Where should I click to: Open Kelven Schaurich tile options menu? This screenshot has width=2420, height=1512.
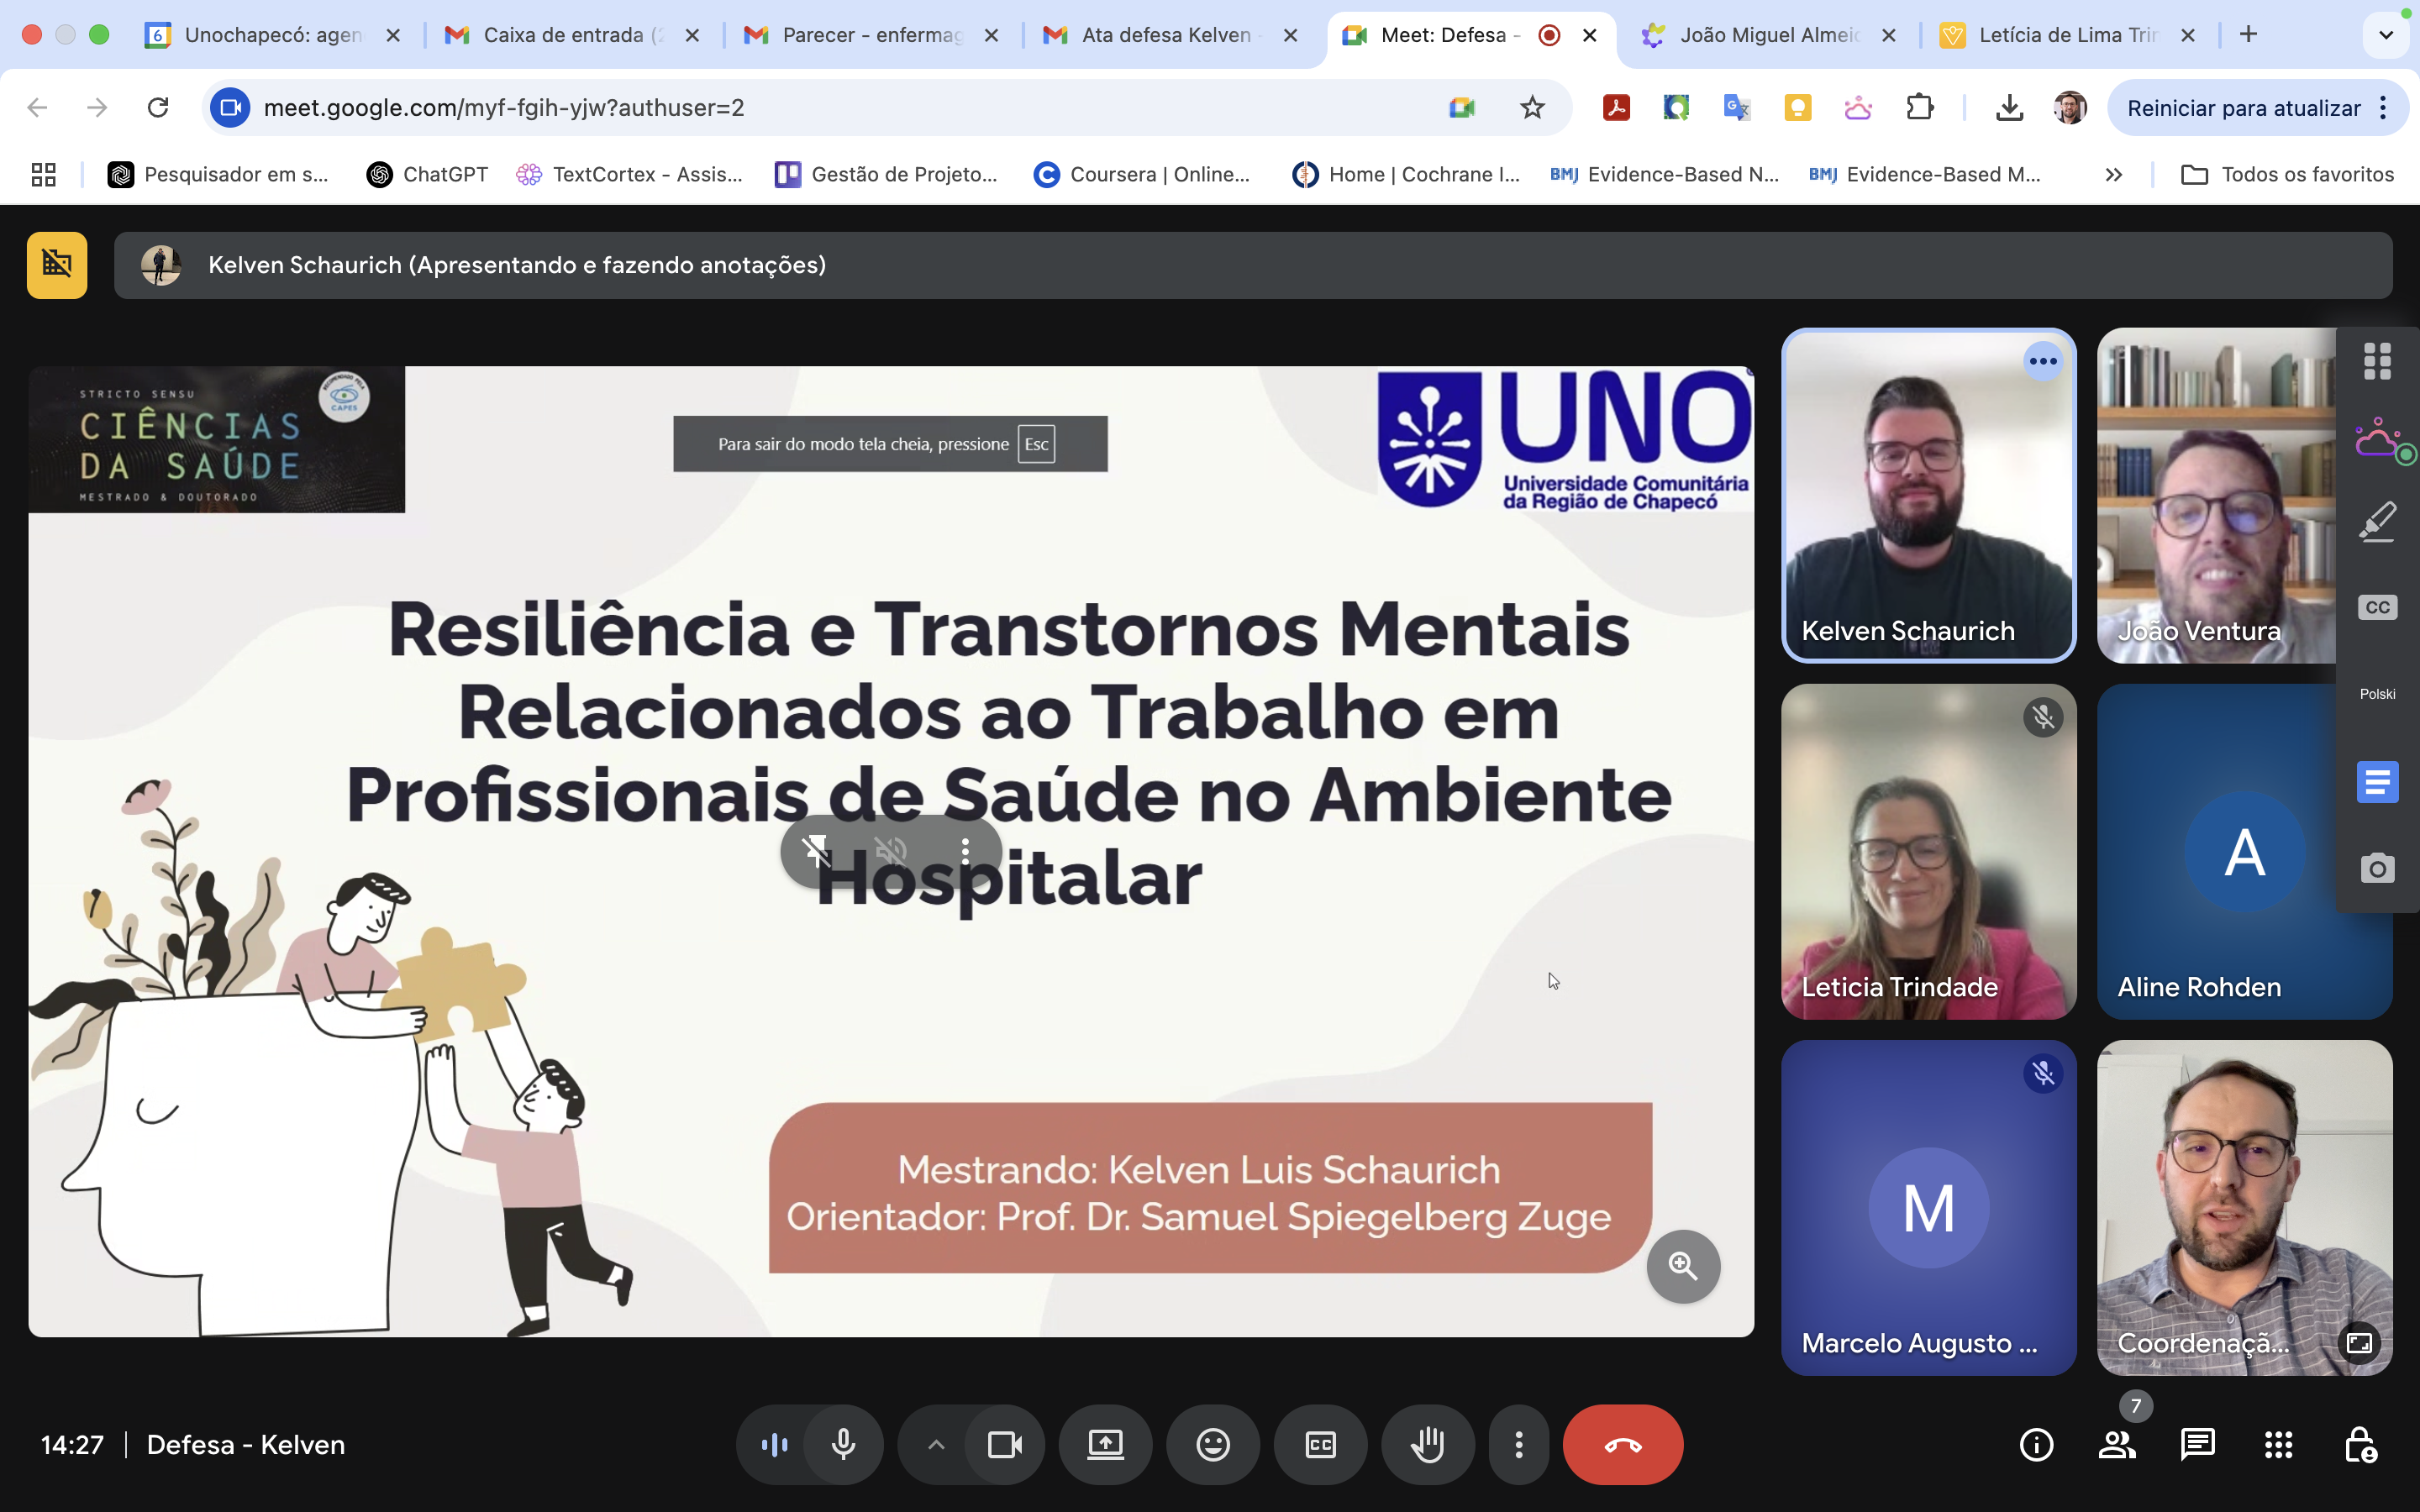2042,361
